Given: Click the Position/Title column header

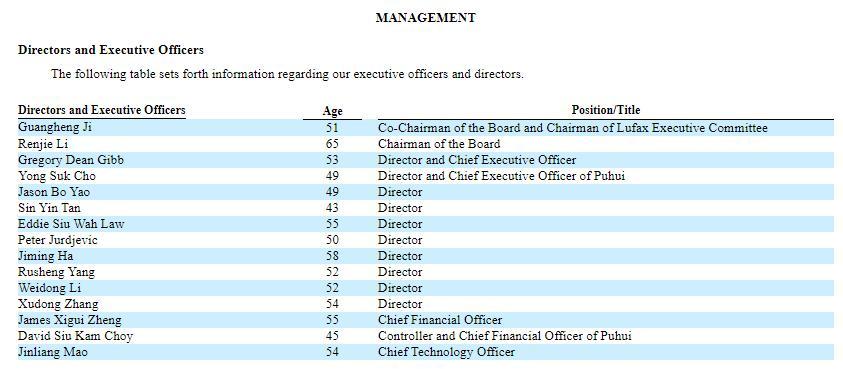Looking at the screenshot, I should (606, 110).
